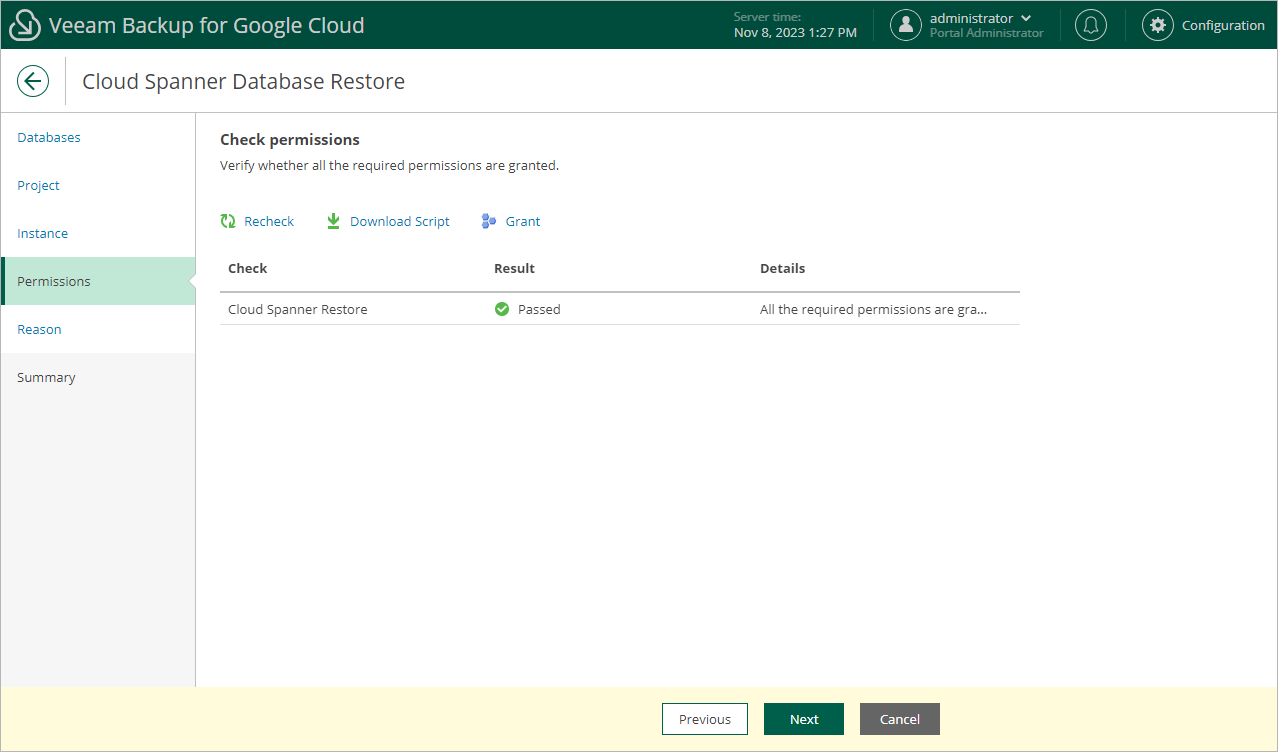Click the Veeam Backup for Google Cloud title
The height and width of the screenshot is (752, 1278).
pyautogui.click(x=207, y=25)
